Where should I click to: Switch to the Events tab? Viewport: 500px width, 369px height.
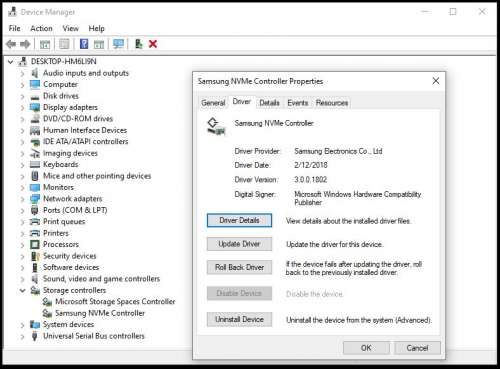click(298, 103)
